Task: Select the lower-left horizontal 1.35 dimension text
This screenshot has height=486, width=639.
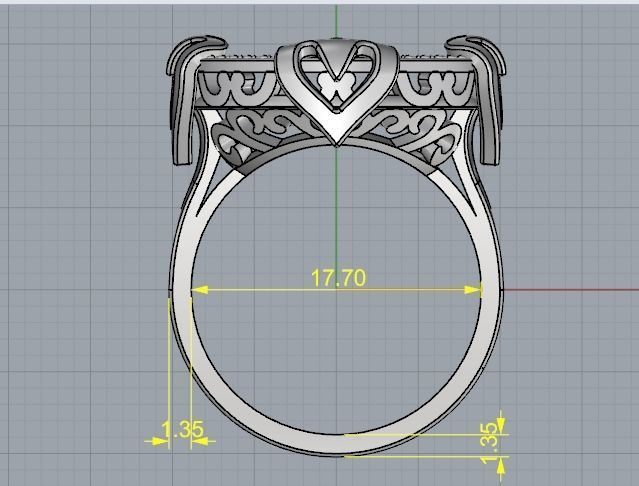Action: [x=182, y=430]
